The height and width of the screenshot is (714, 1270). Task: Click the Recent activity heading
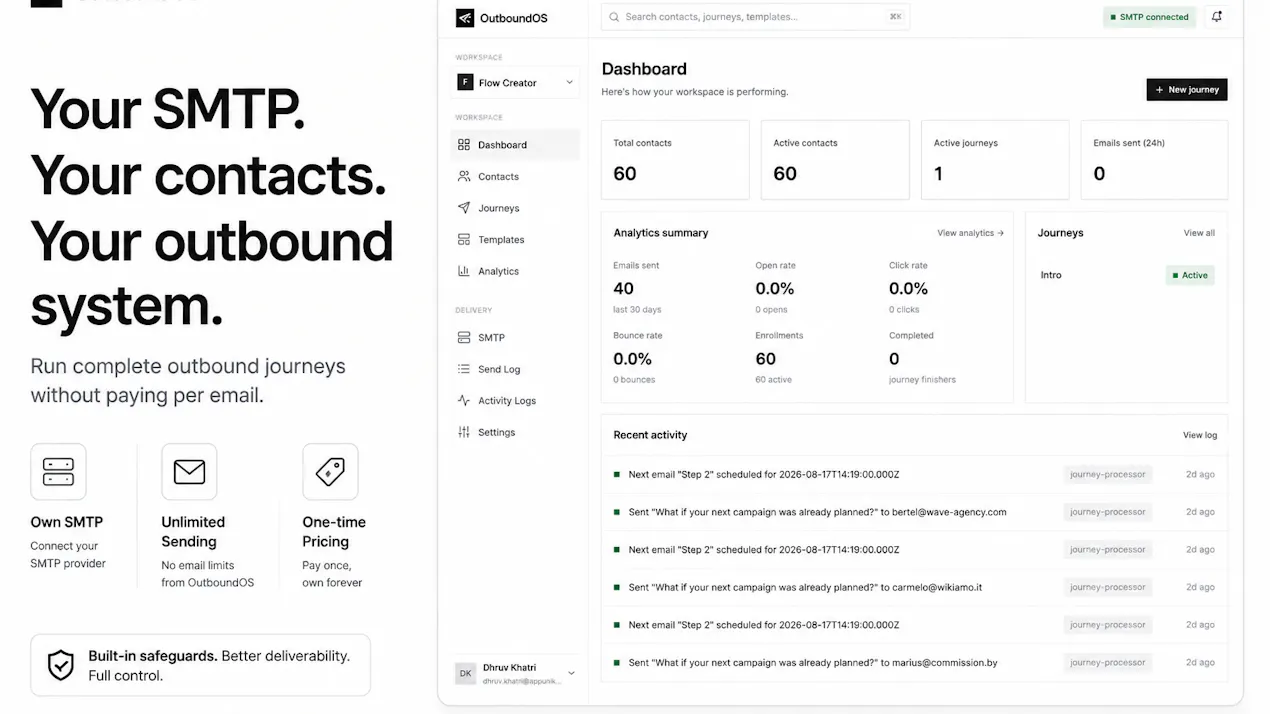[650, 435]
